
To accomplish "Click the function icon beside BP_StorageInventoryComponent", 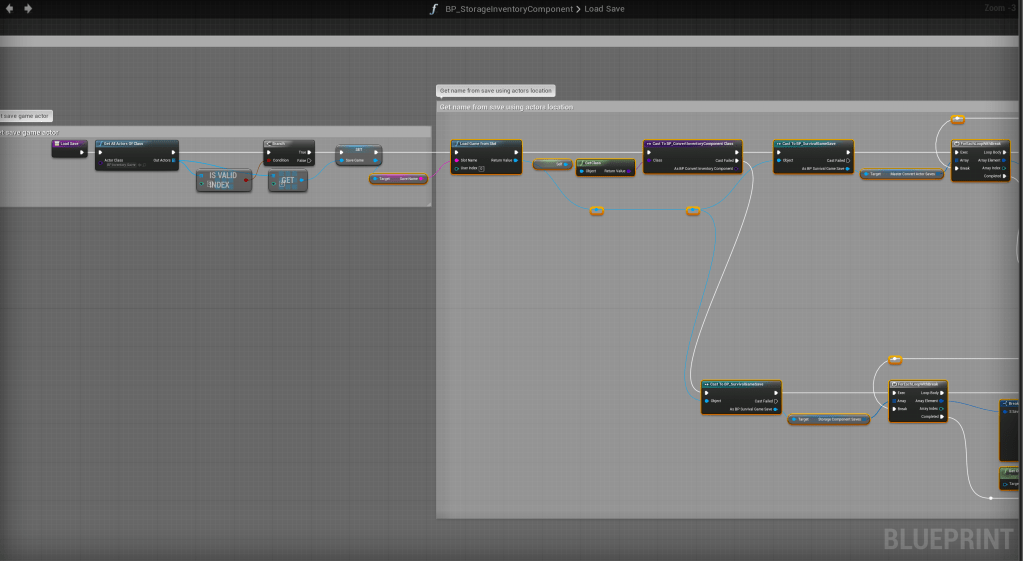I will pyautogui.click(x=433, y=9).
